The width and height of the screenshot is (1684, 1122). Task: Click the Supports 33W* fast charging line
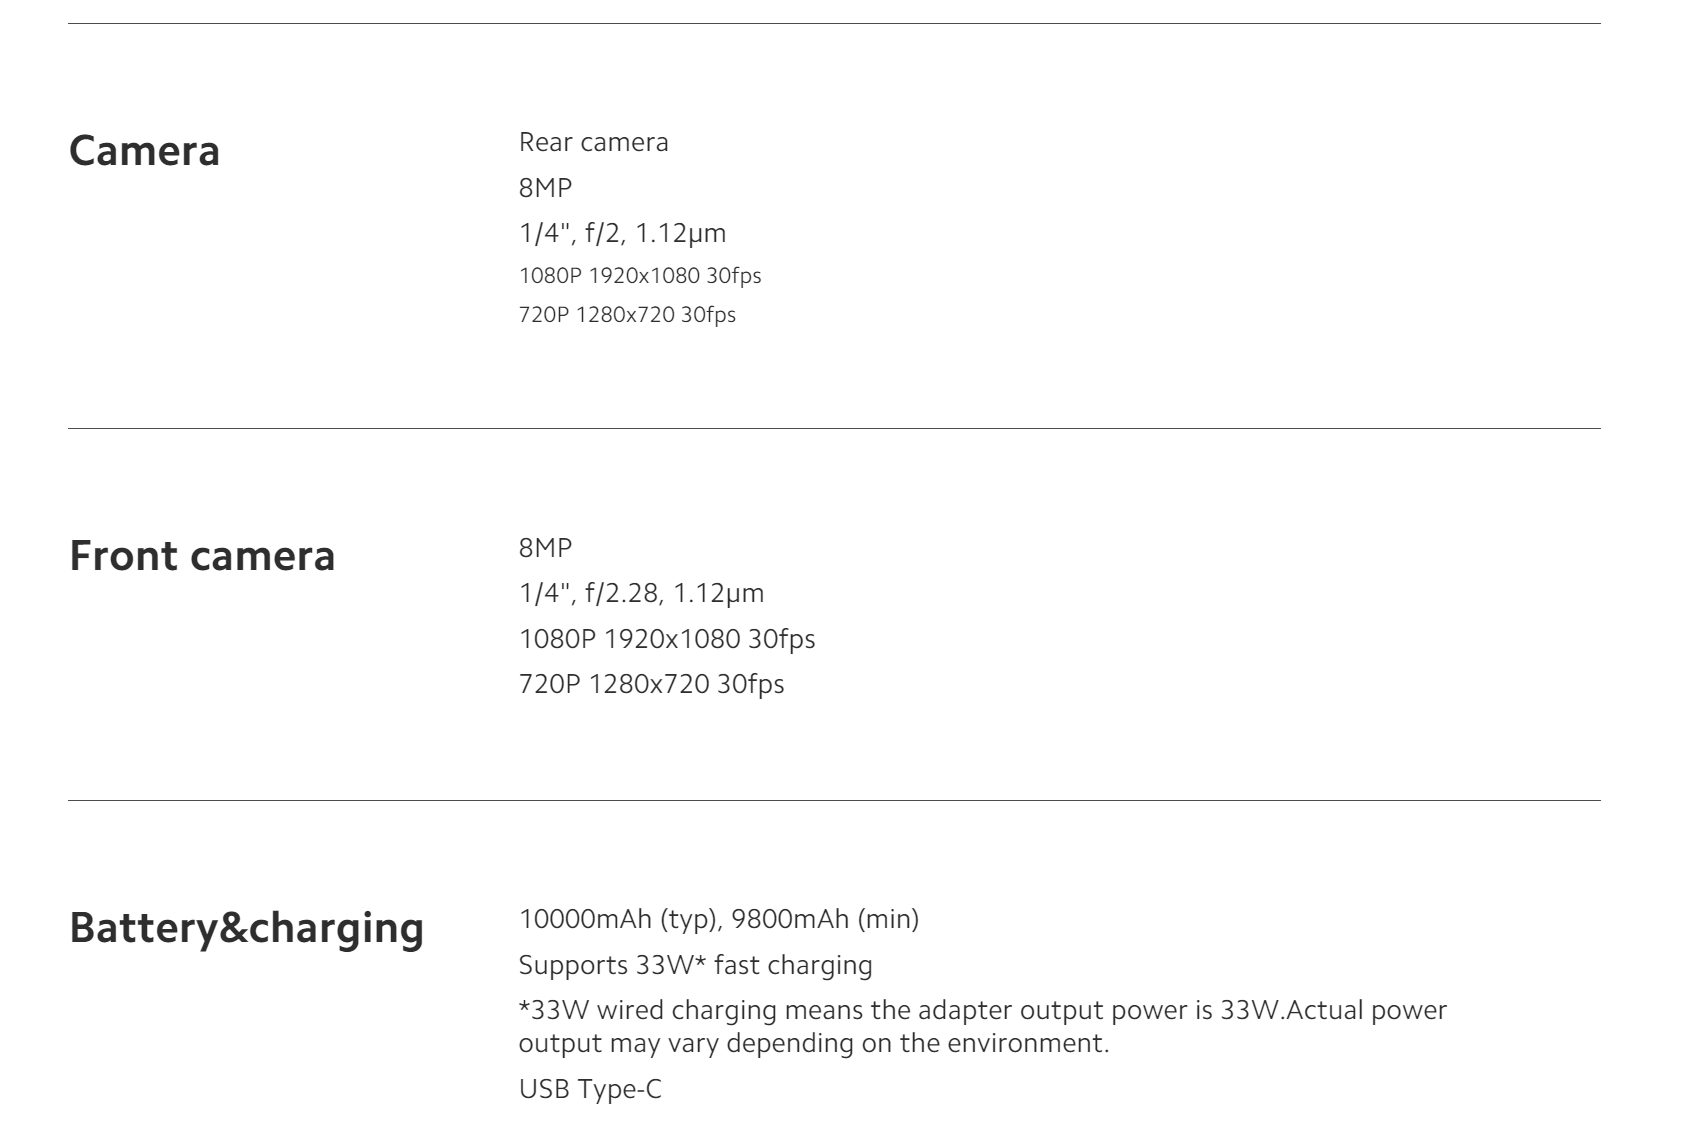pyautogui.click(x=695, y=965)
